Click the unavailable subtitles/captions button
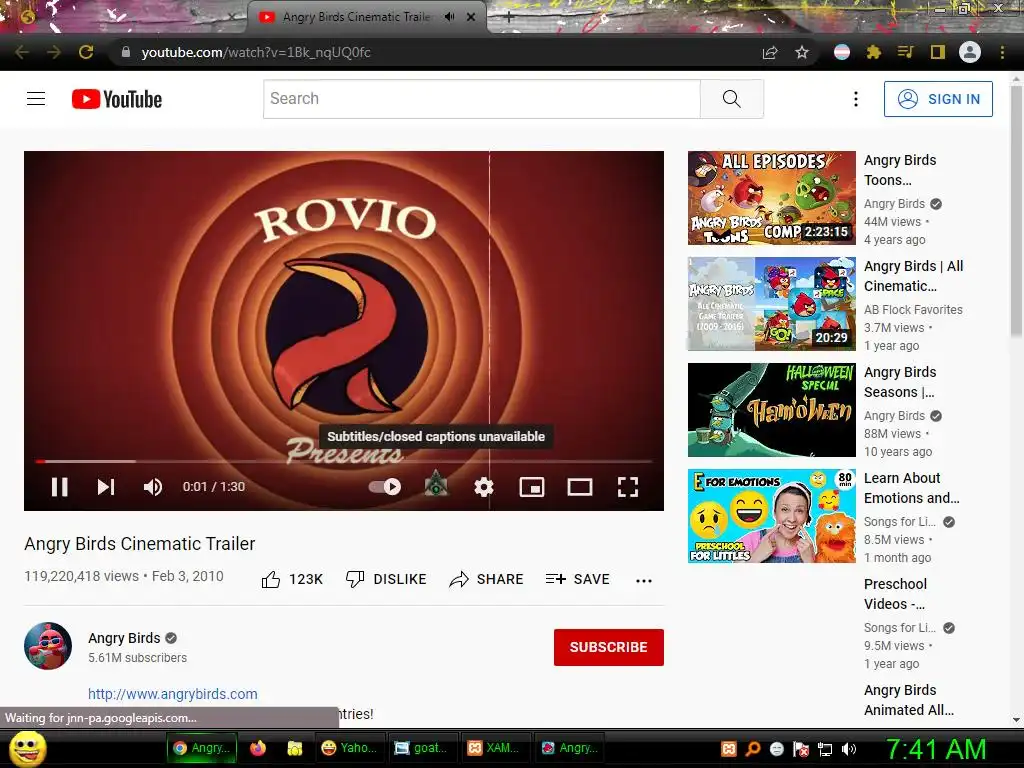1024x768 pixels. coord(436,485)
